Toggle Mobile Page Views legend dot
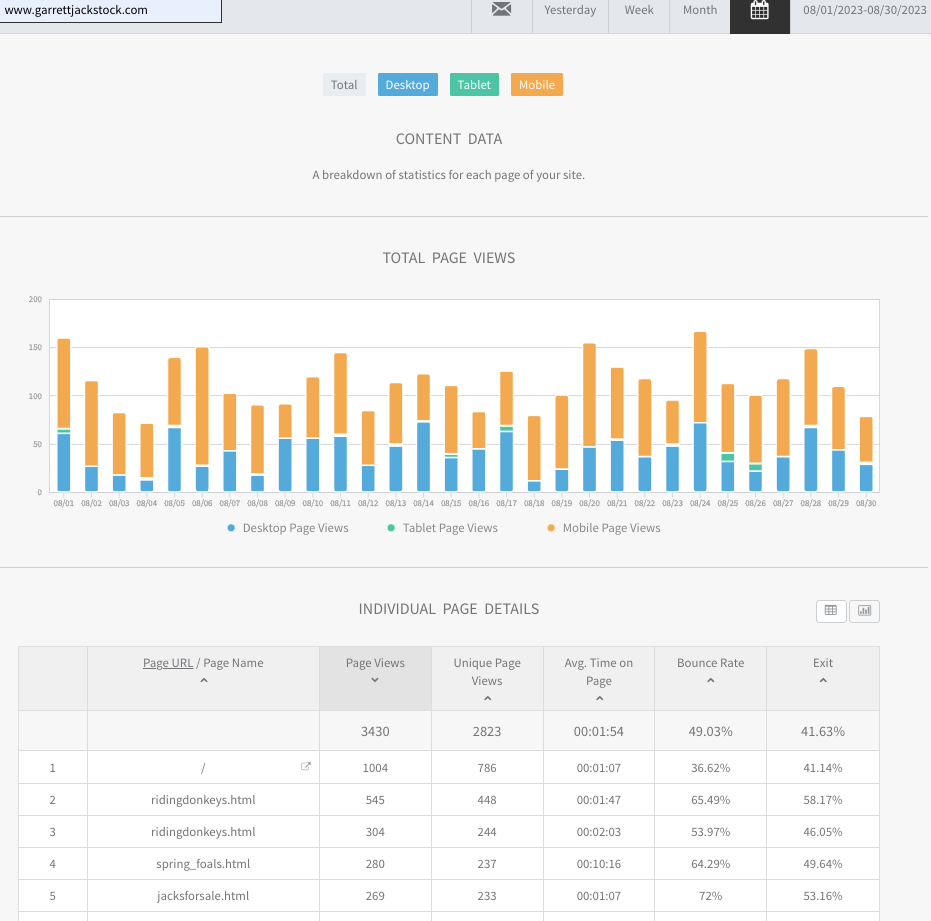The image size is (931, 921). tap(551, 528)
